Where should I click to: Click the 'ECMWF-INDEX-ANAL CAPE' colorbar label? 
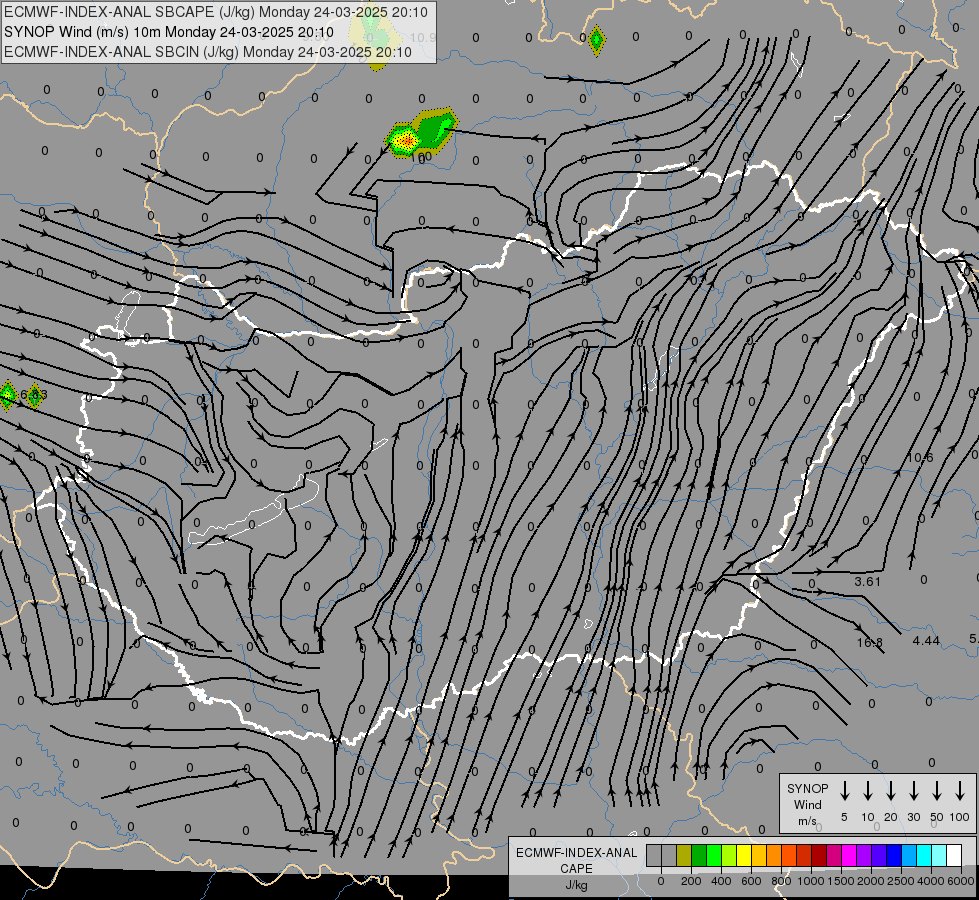coord(576,861)
